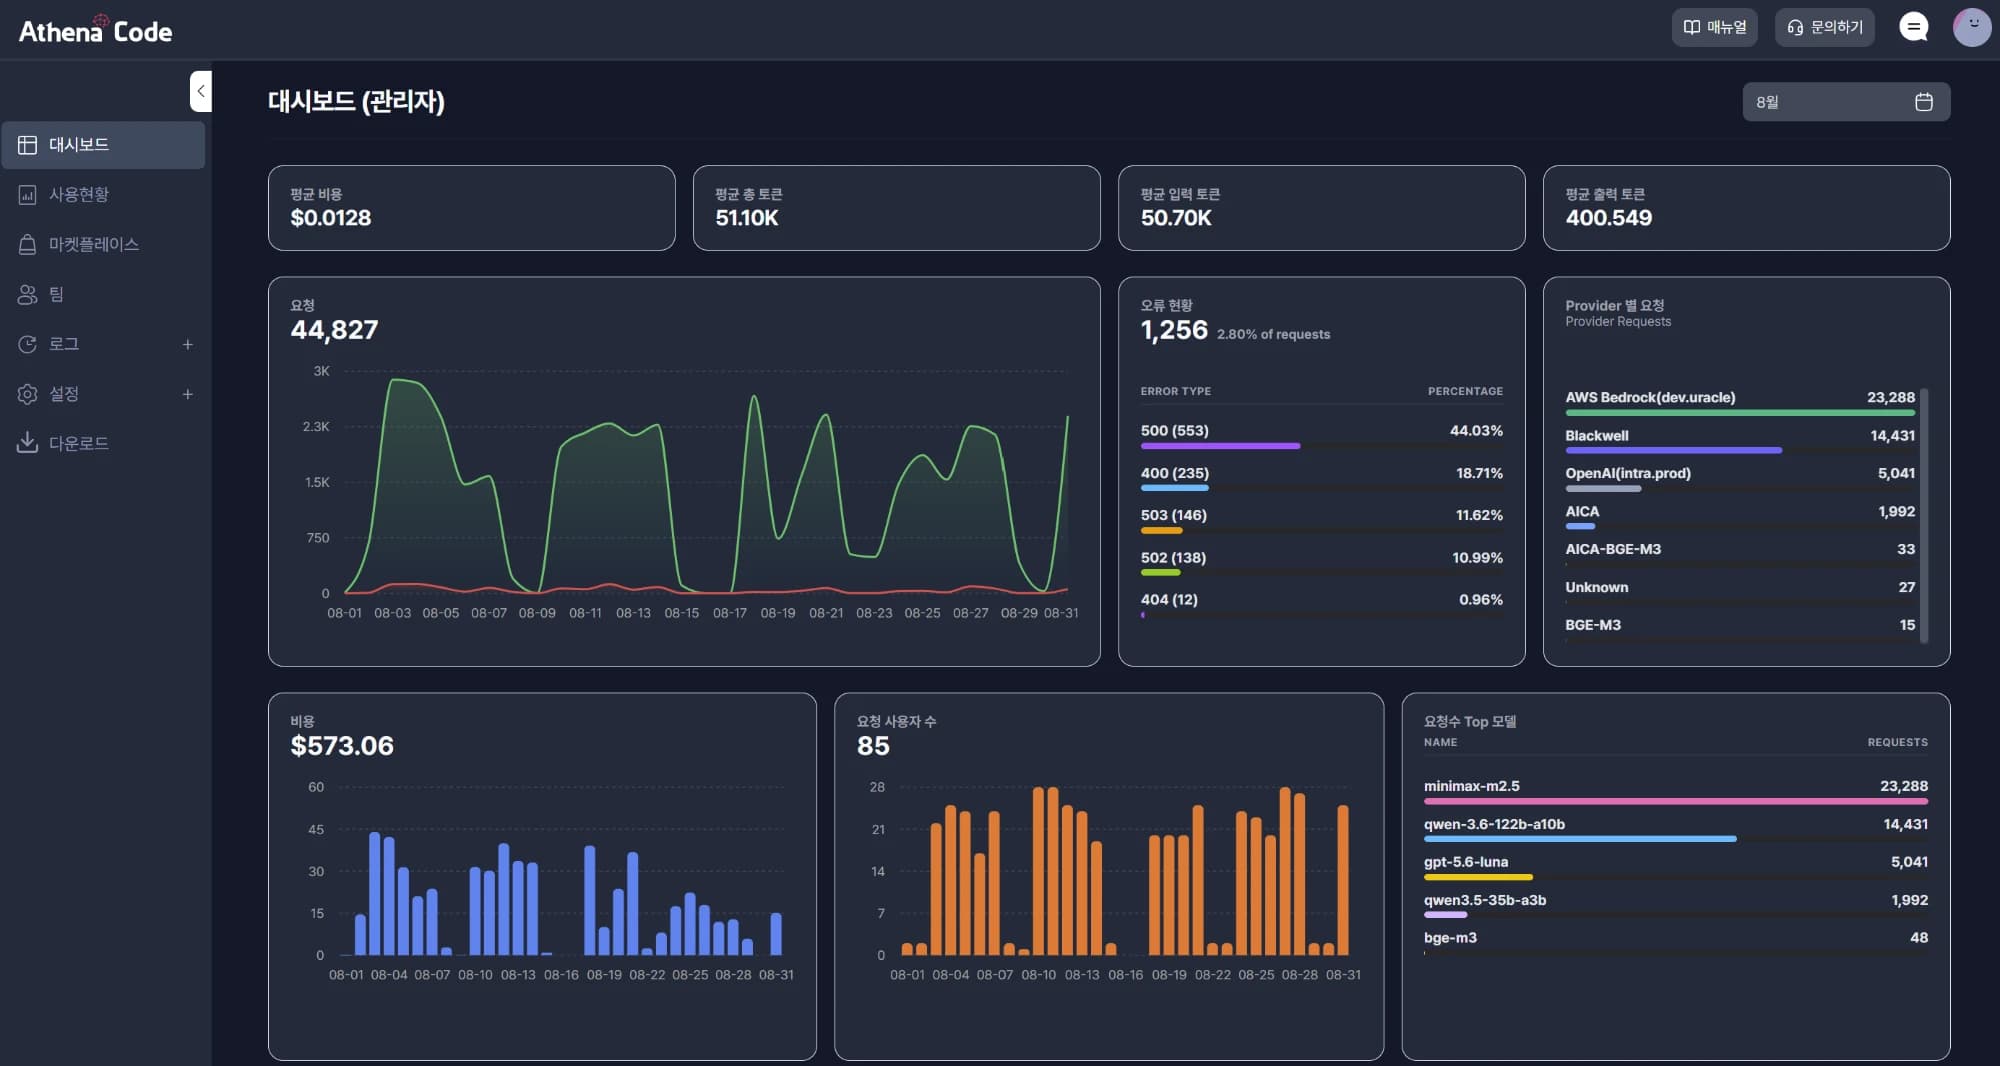This screenshot has height=1066, width=2000.
Task: Open the user avatar profile menu
Action: coord(1972,27)
